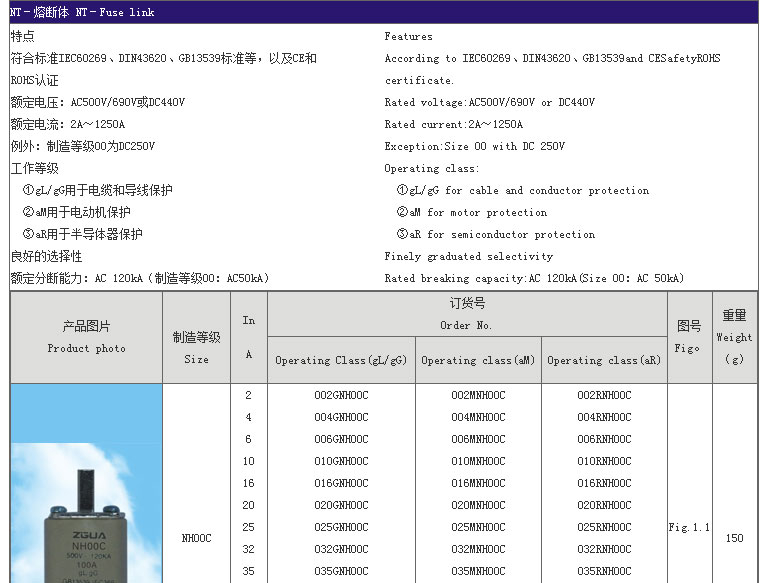Viewport: 768px width, 583px height.
Task: Click order number 016GNH00C
Action: pos(341,484)
